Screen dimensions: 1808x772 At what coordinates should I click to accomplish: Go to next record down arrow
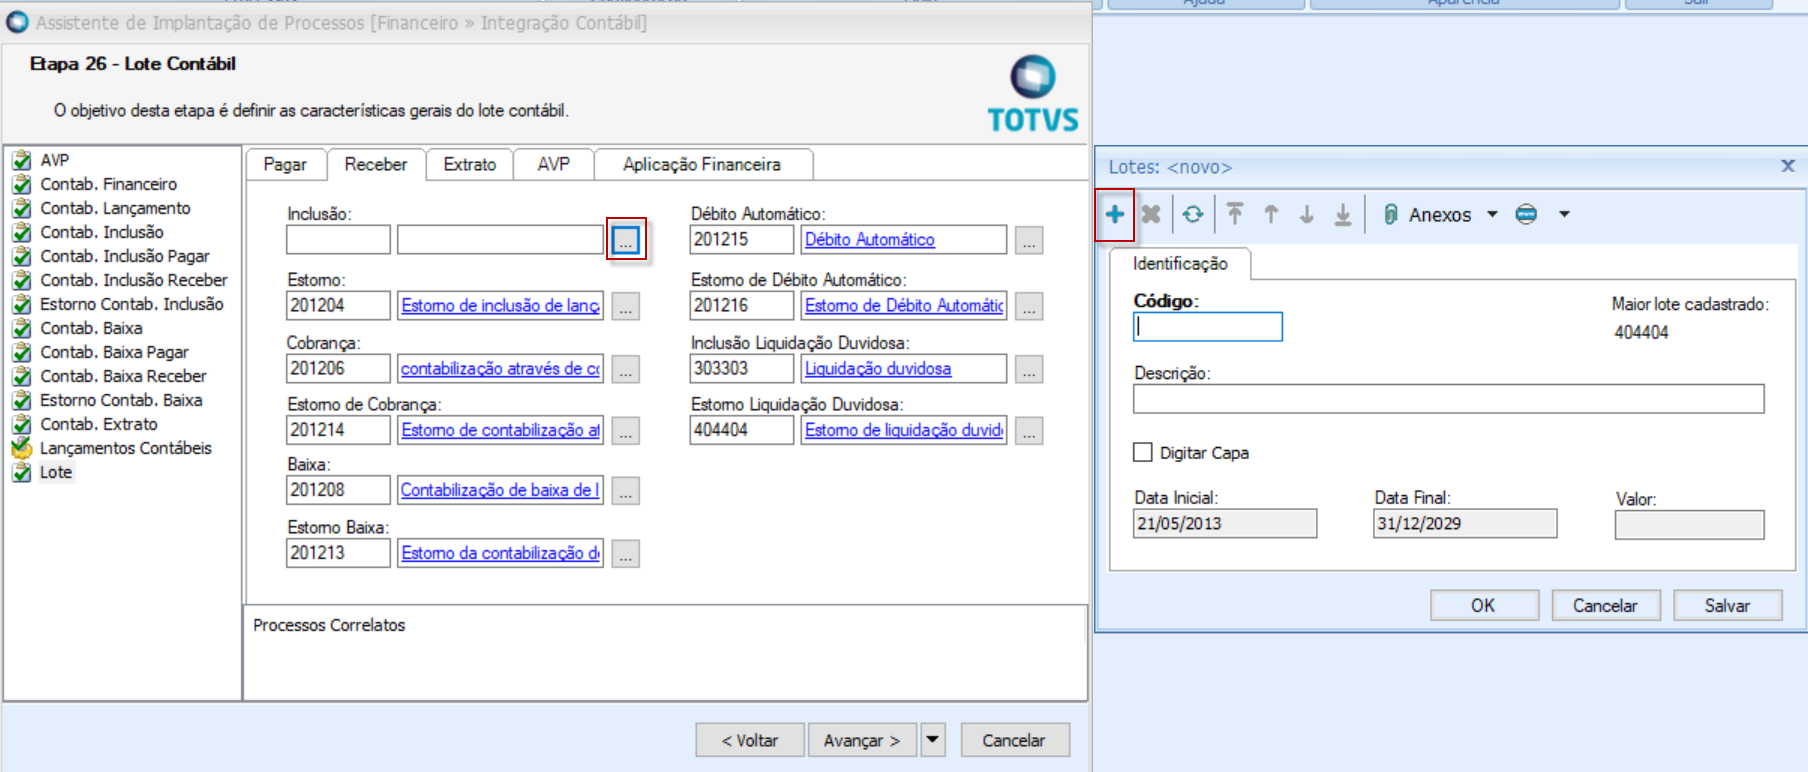[1307, 214]
